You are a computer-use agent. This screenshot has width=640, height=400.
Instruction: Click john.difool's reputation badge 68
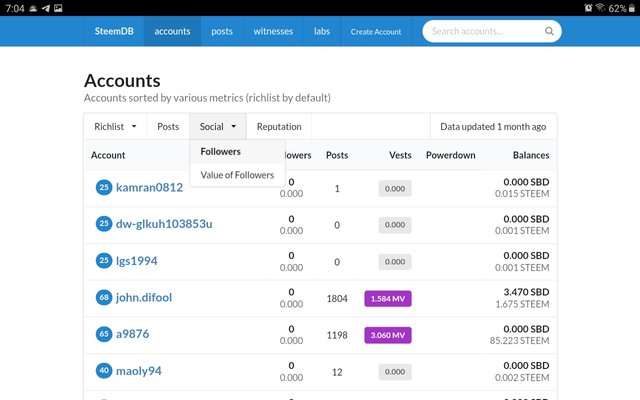(x=103, y=297)
